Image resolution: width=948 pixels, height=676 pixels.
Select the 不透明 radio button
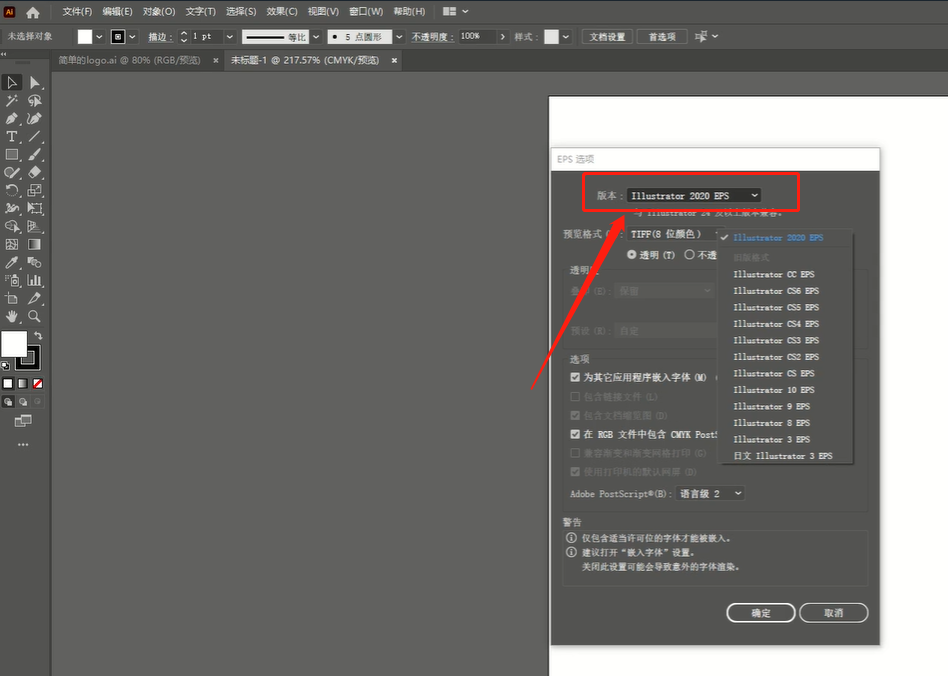pos(689,255)
